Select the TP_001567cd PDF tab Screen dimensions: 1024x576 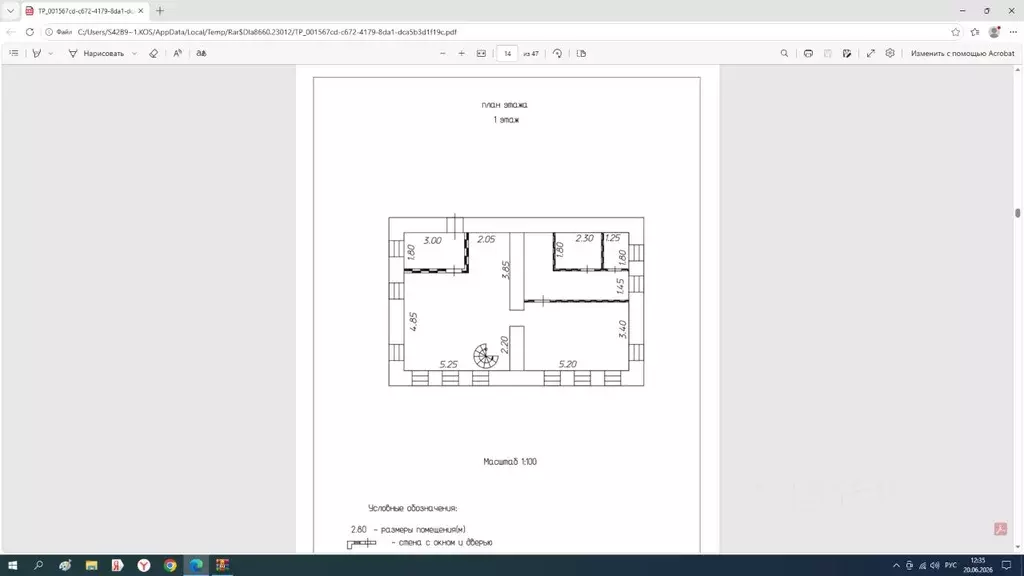84,11
